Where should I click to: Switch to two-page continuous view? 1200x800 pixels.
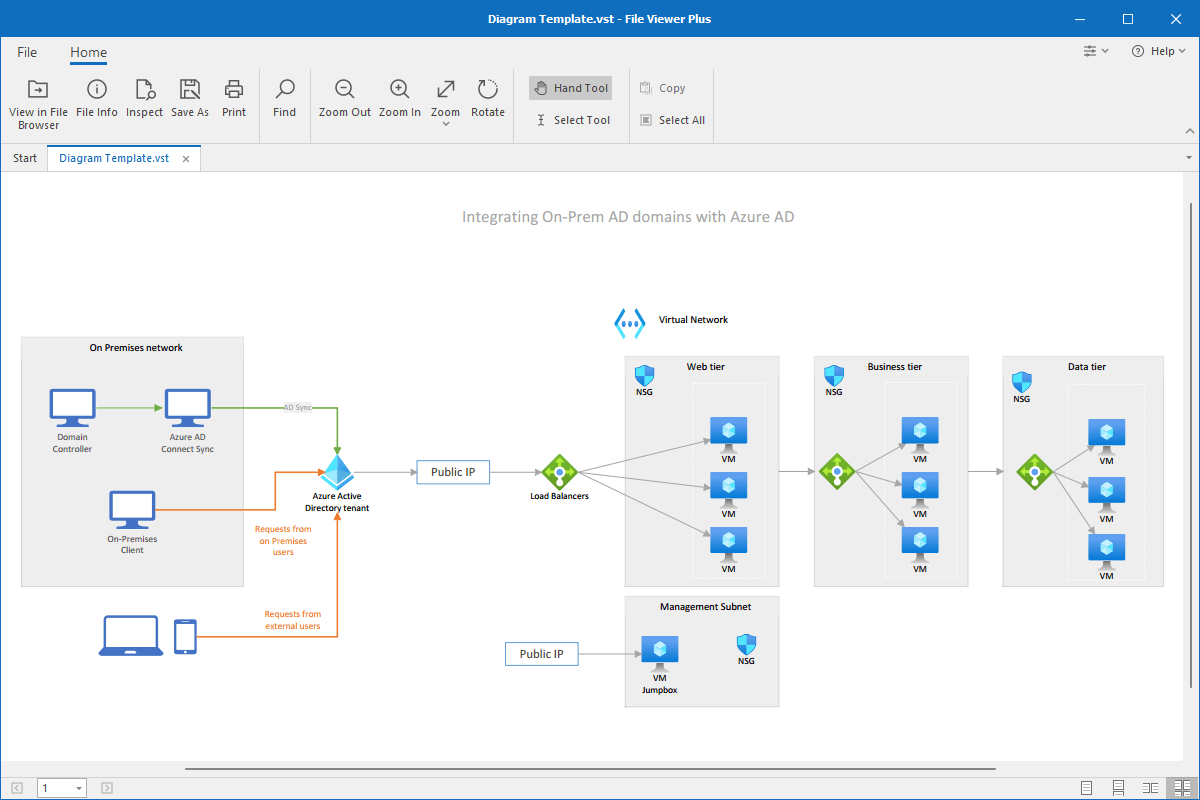pos(1182,788)
